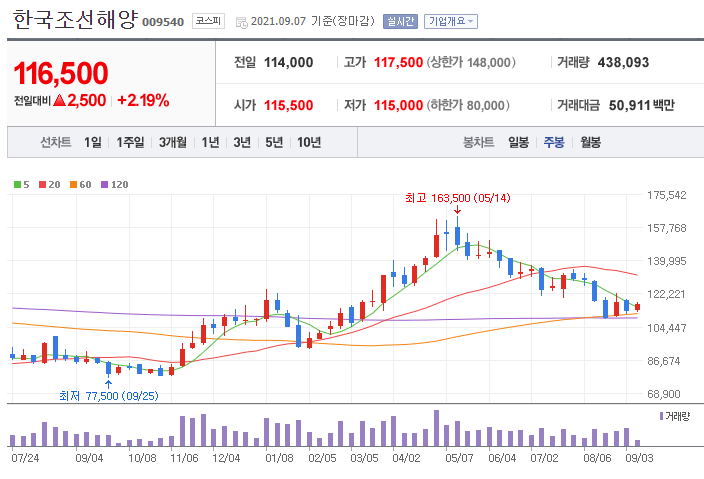Switch to 일봉 candlestick chart

518,142
